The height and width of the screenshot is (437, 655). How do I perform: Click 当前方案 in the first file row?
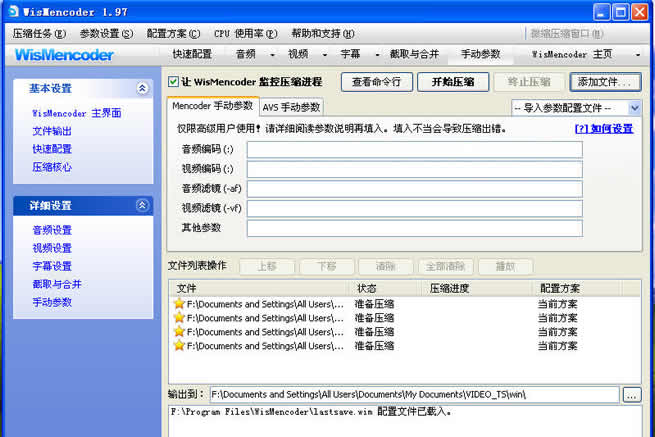(x=557, y=304)
